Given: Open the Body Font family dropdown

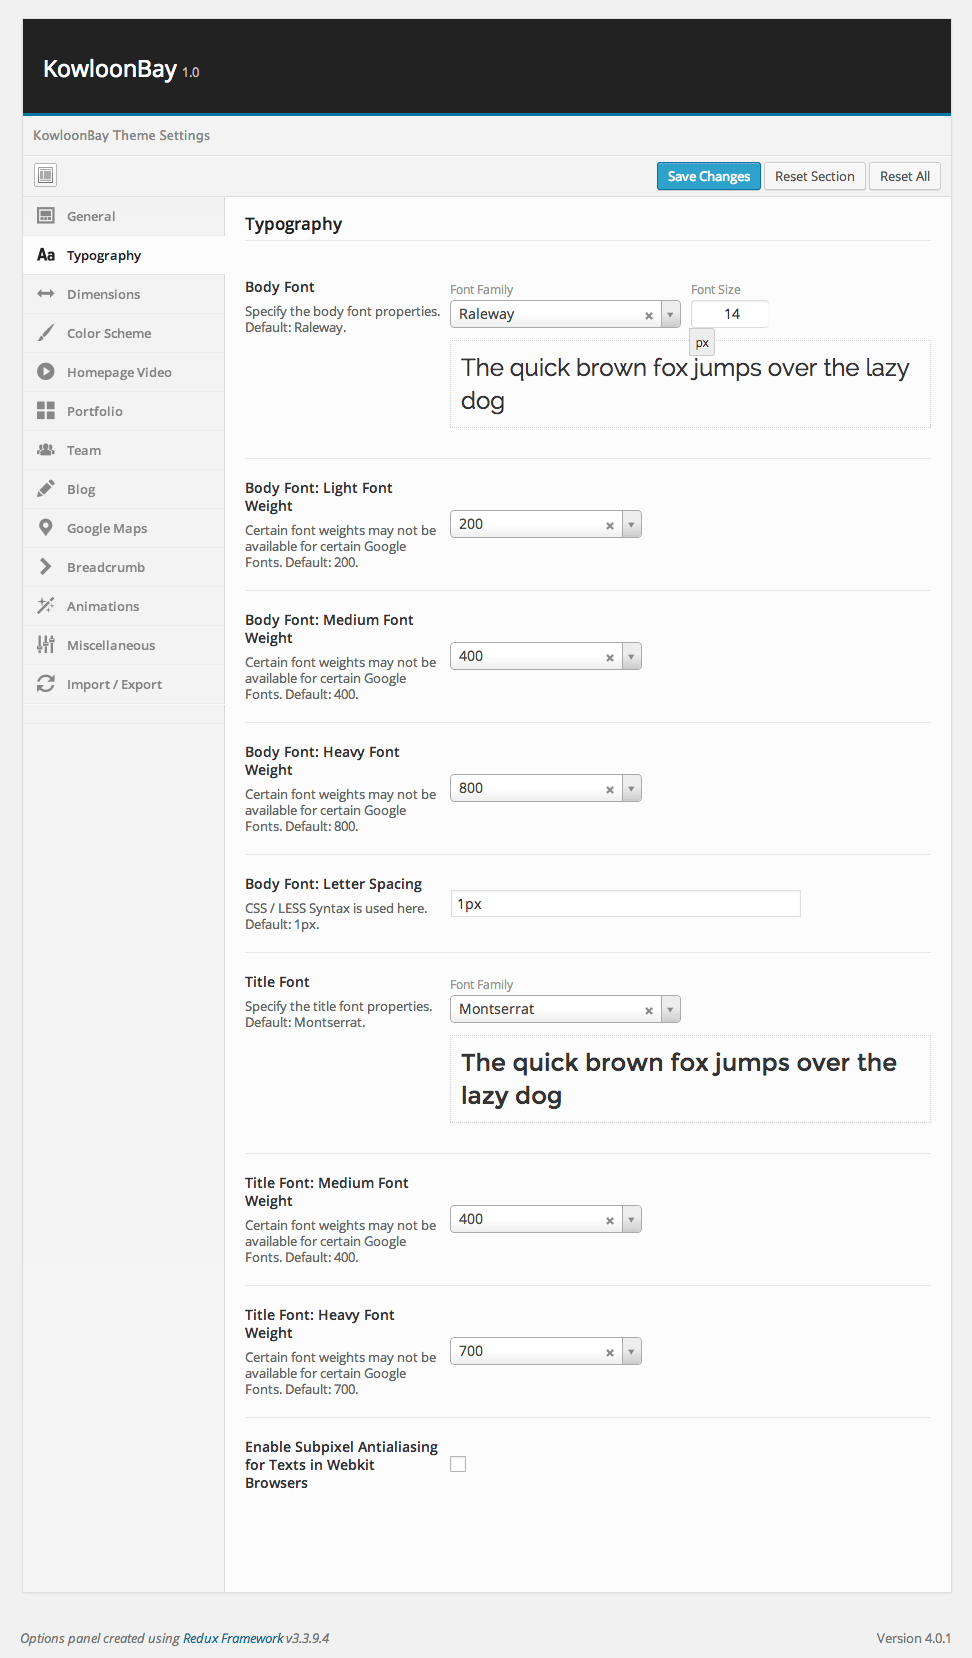Looking at the screenshot, I should pos(670,314).
